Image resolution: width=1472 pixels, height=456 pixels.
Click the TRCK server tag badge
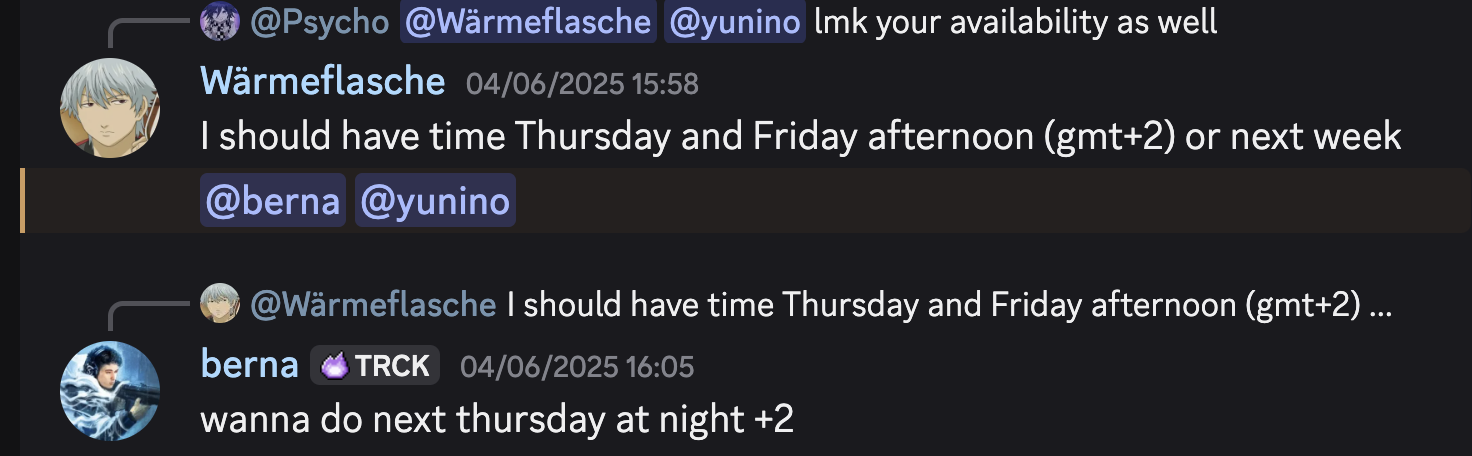pos(375,366)
